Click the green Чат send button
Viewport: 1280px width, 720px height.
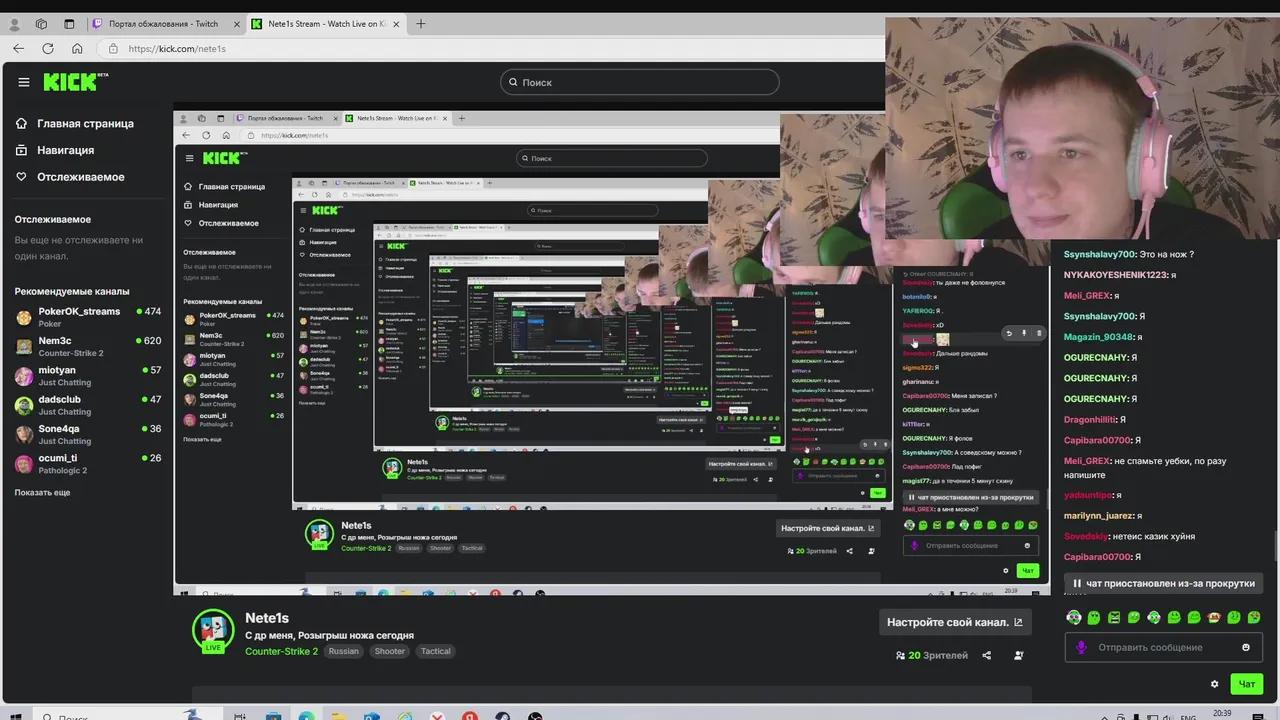pyautogui.click(x=1247, y=684)
